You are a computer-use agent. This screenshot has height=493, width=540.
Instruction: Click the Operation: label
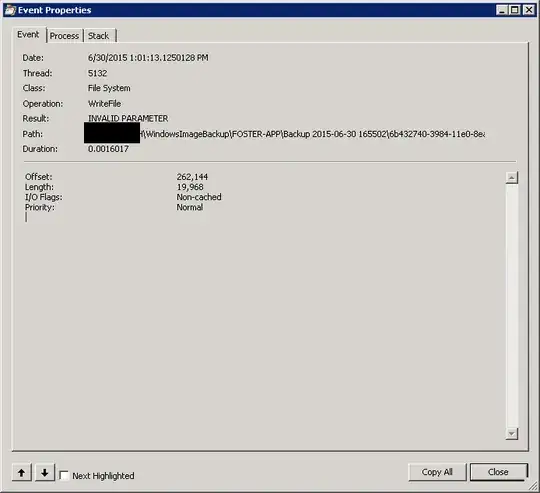point(43,104)
